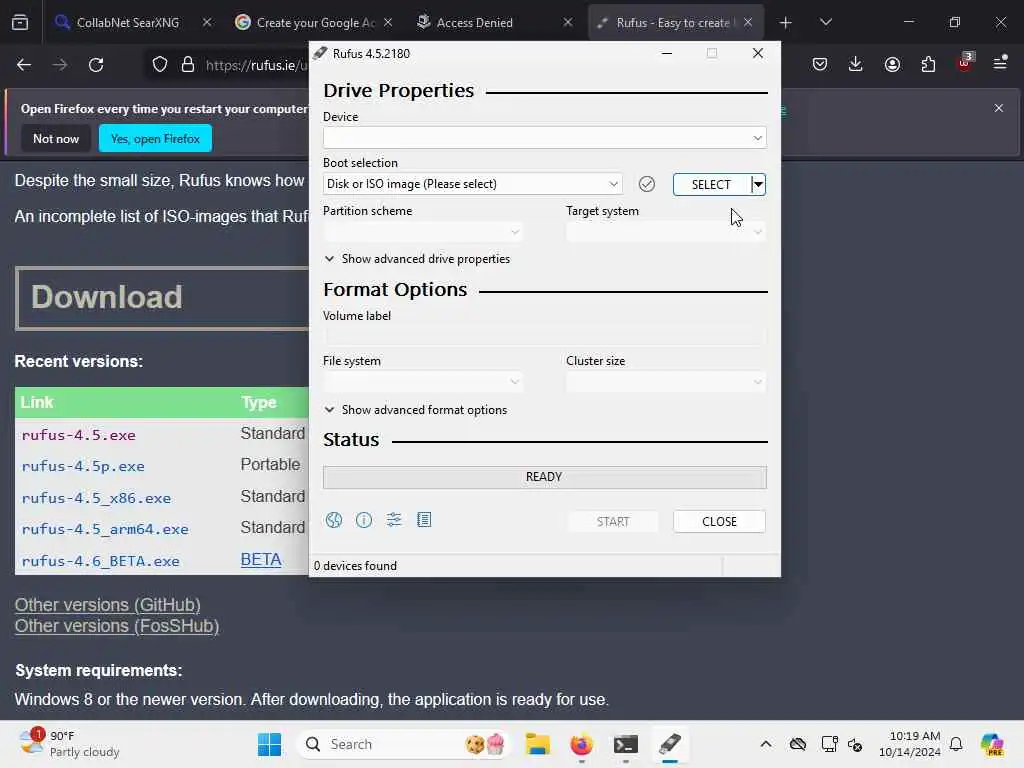
Task: Open the SELECT button's split arrow
Action: point(758,185)
